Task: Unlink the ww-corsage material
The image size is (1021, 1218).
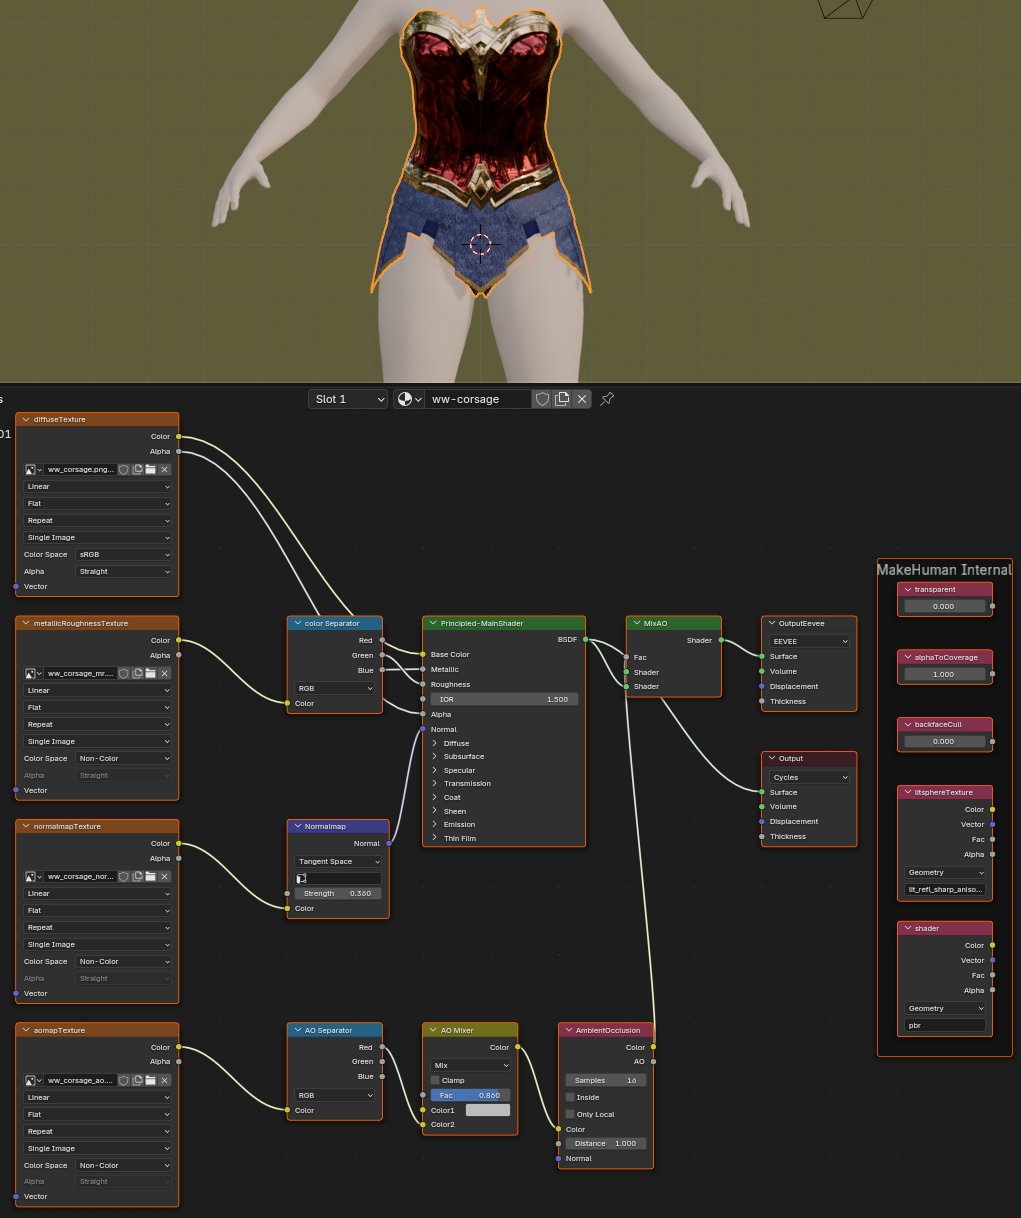Action: pyautogui.click(x=582, y=399)
